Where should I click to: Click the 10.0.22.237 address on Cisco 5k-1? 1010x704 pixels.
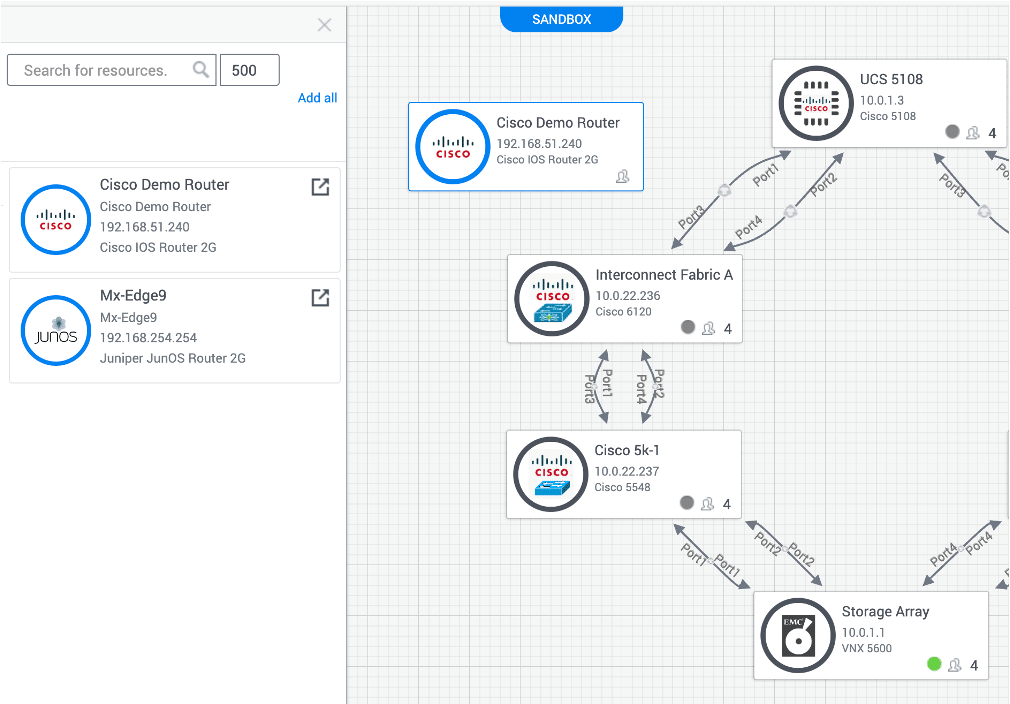(x=627, y=471)
